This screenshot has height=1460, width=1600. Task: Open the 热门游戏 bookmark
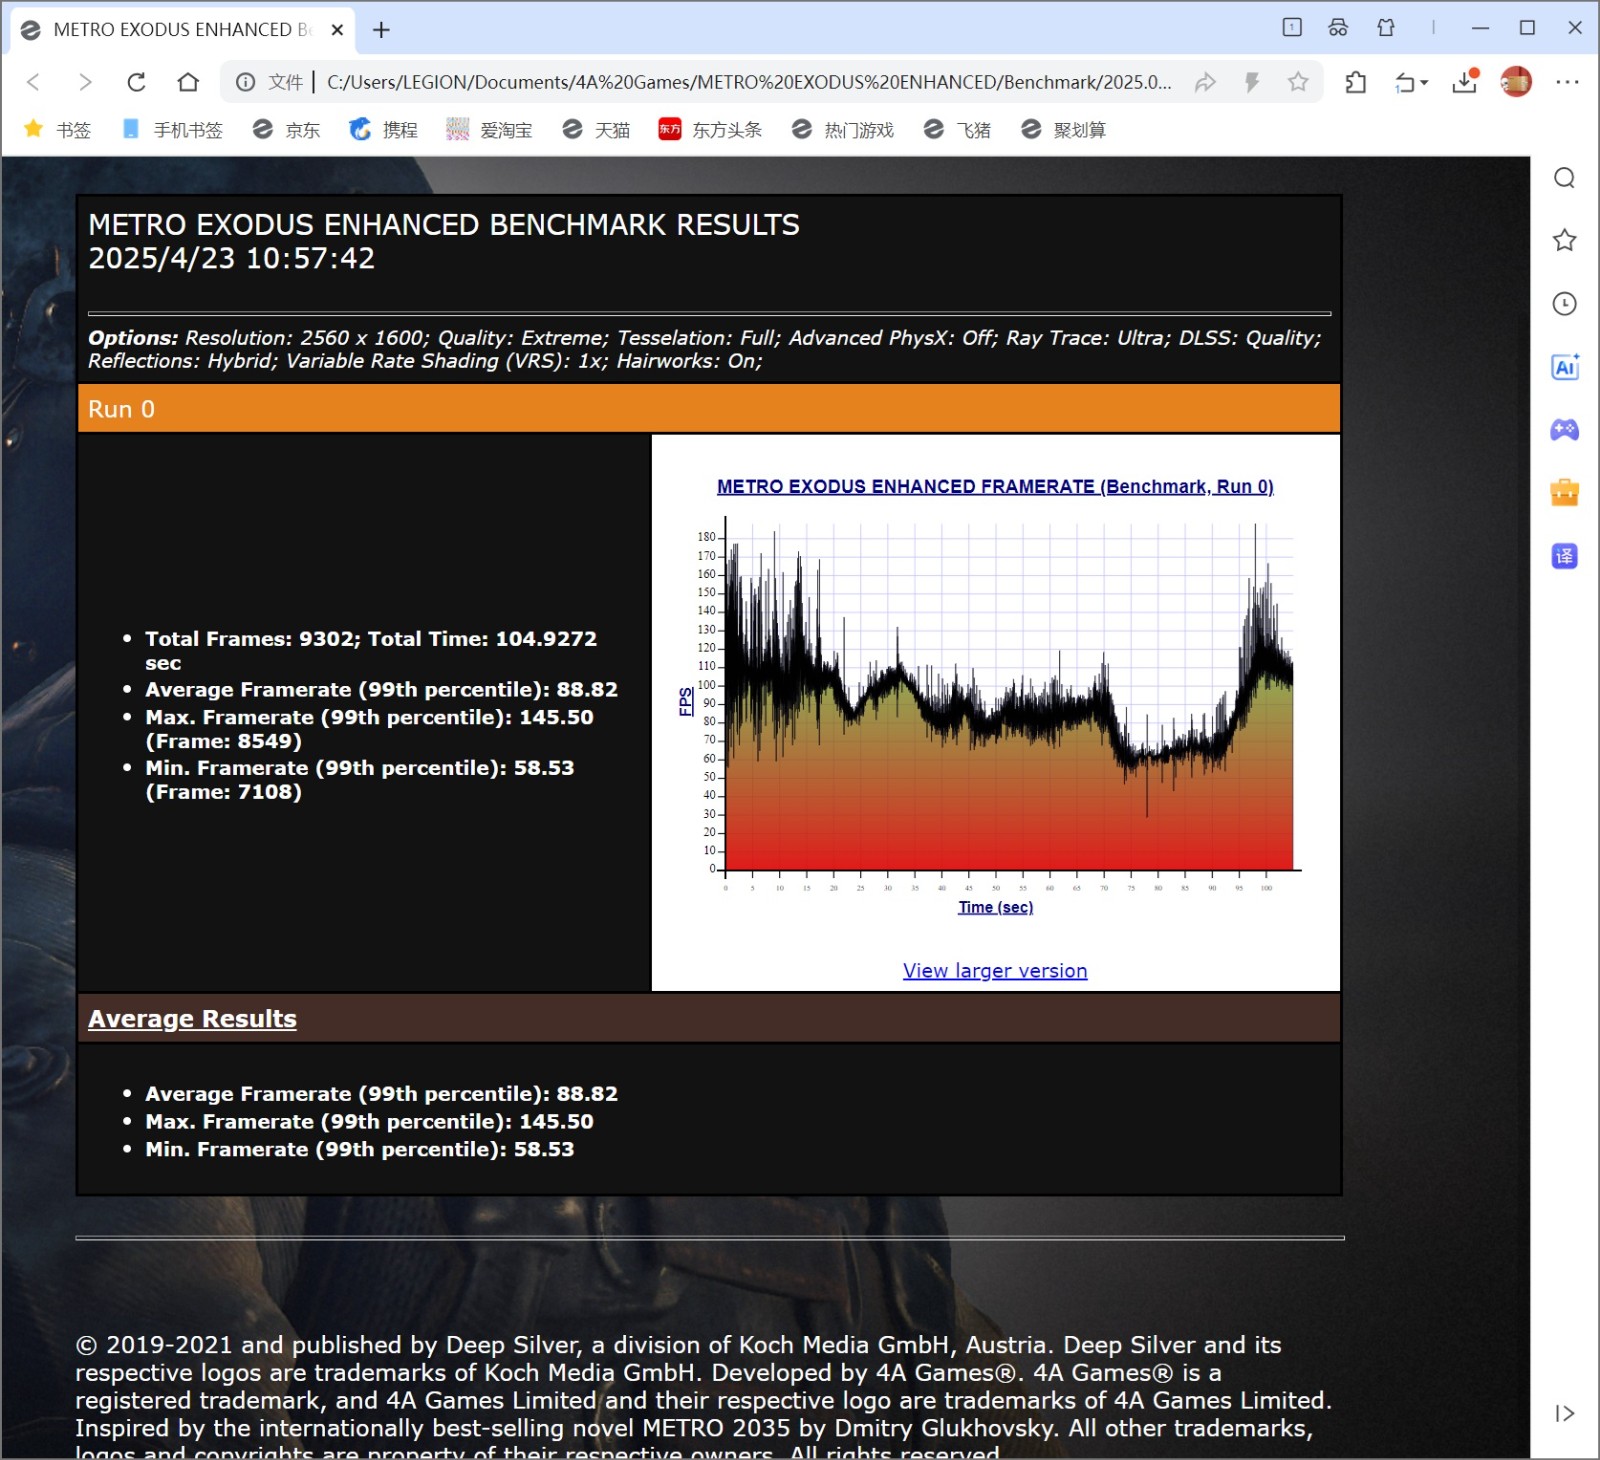pyautogui.click(x=843, y=130)
